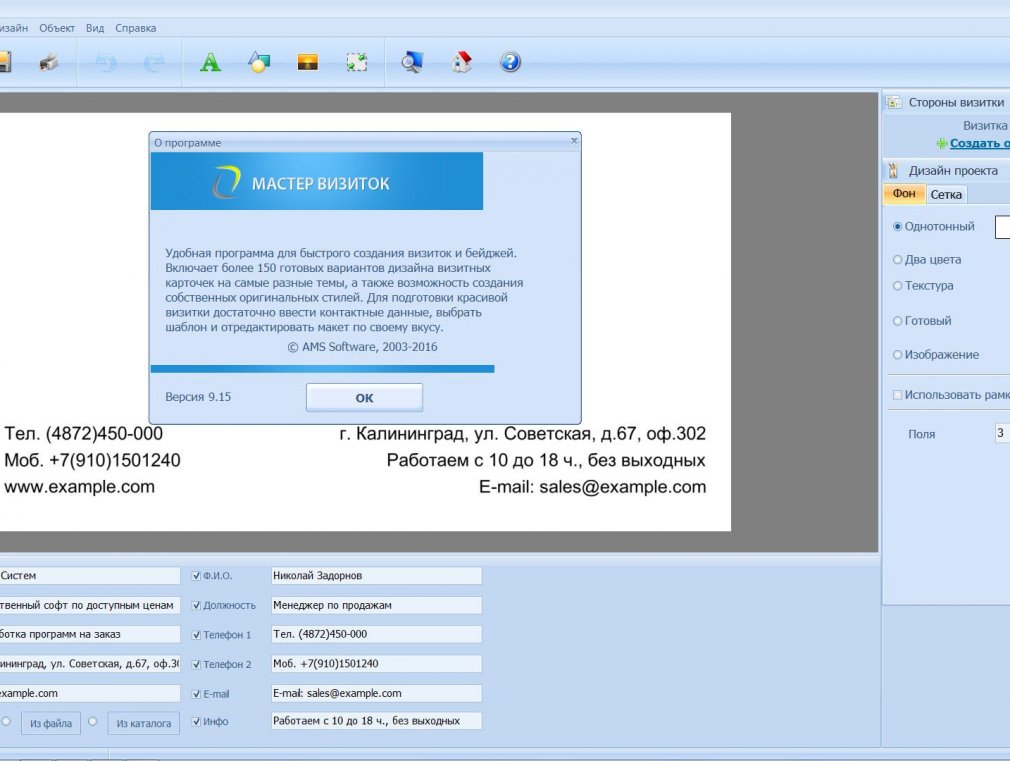Click the green dashed selection frame icon
The image size is (1010, 761).
tap(357, 63)
